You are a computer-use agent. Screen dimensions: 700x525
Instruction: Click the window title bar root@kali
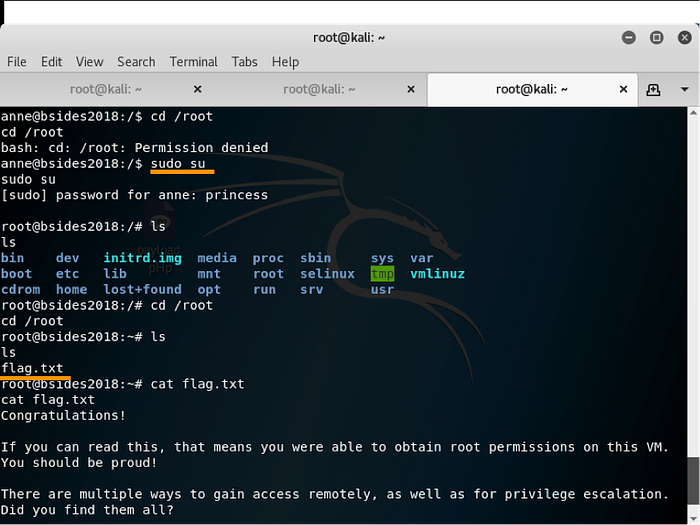point(349,37)
